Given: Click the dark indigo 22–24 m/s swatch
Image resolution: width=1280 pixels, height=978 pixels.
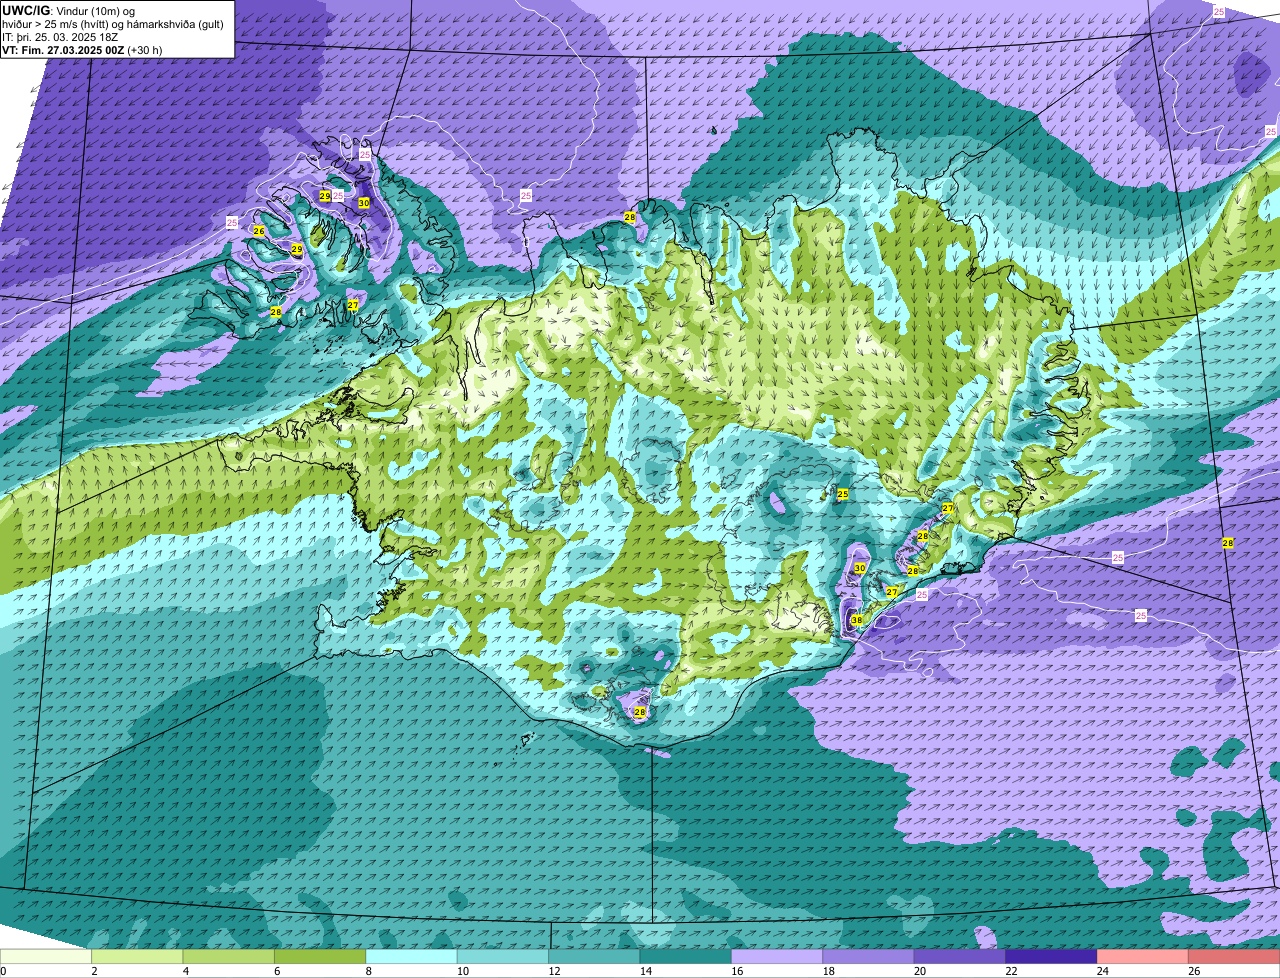Looking at the screenshot, I should point(1052,956).
